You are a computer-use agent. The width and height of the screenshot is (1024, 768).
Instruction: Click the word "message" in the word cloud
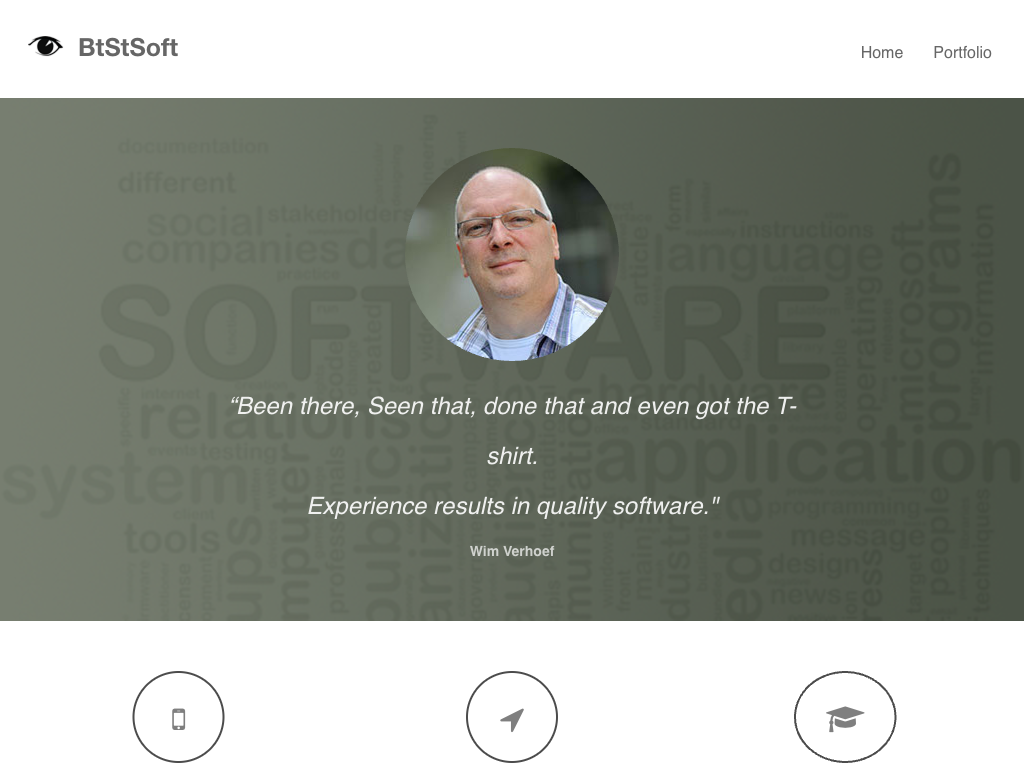(x=857, y=537)
